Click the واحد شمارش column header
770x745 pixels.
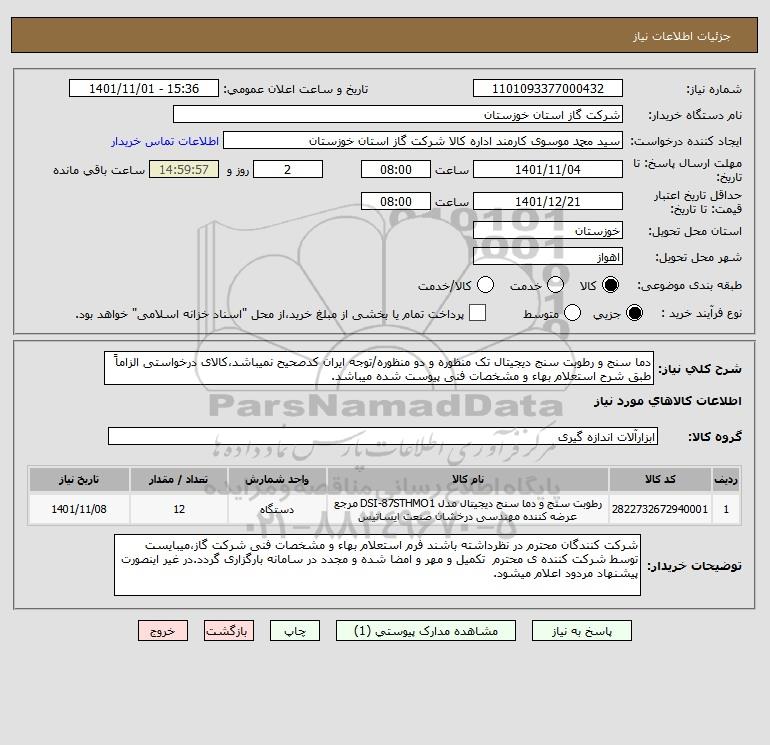pyautogui.click(x=277, y=479)
